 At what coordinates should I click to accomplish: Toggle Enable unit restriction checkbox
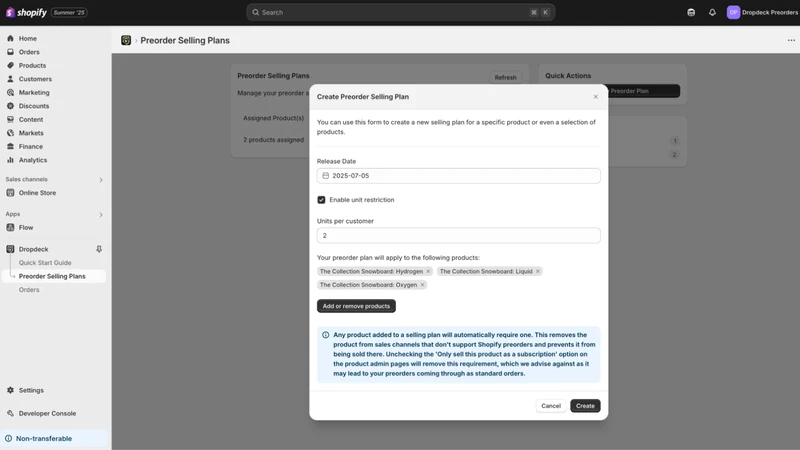point(321,200)
